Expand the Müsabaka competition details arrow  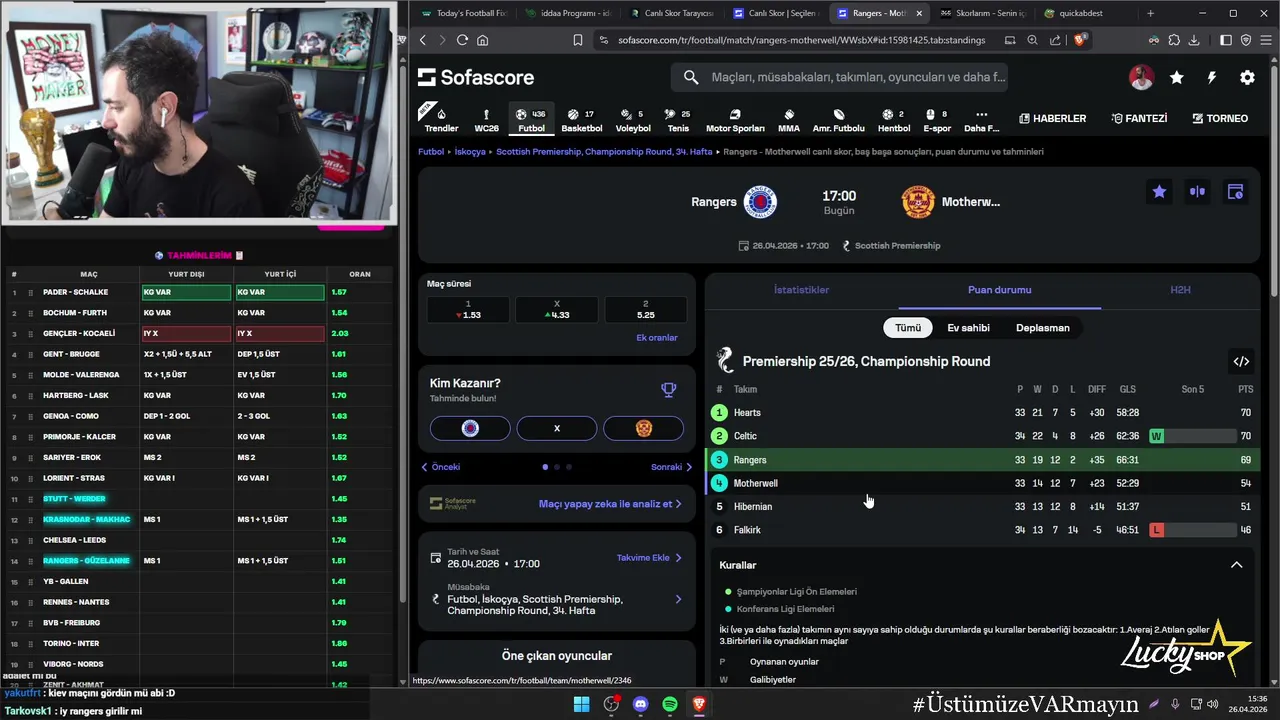click(x=678, y=599)
